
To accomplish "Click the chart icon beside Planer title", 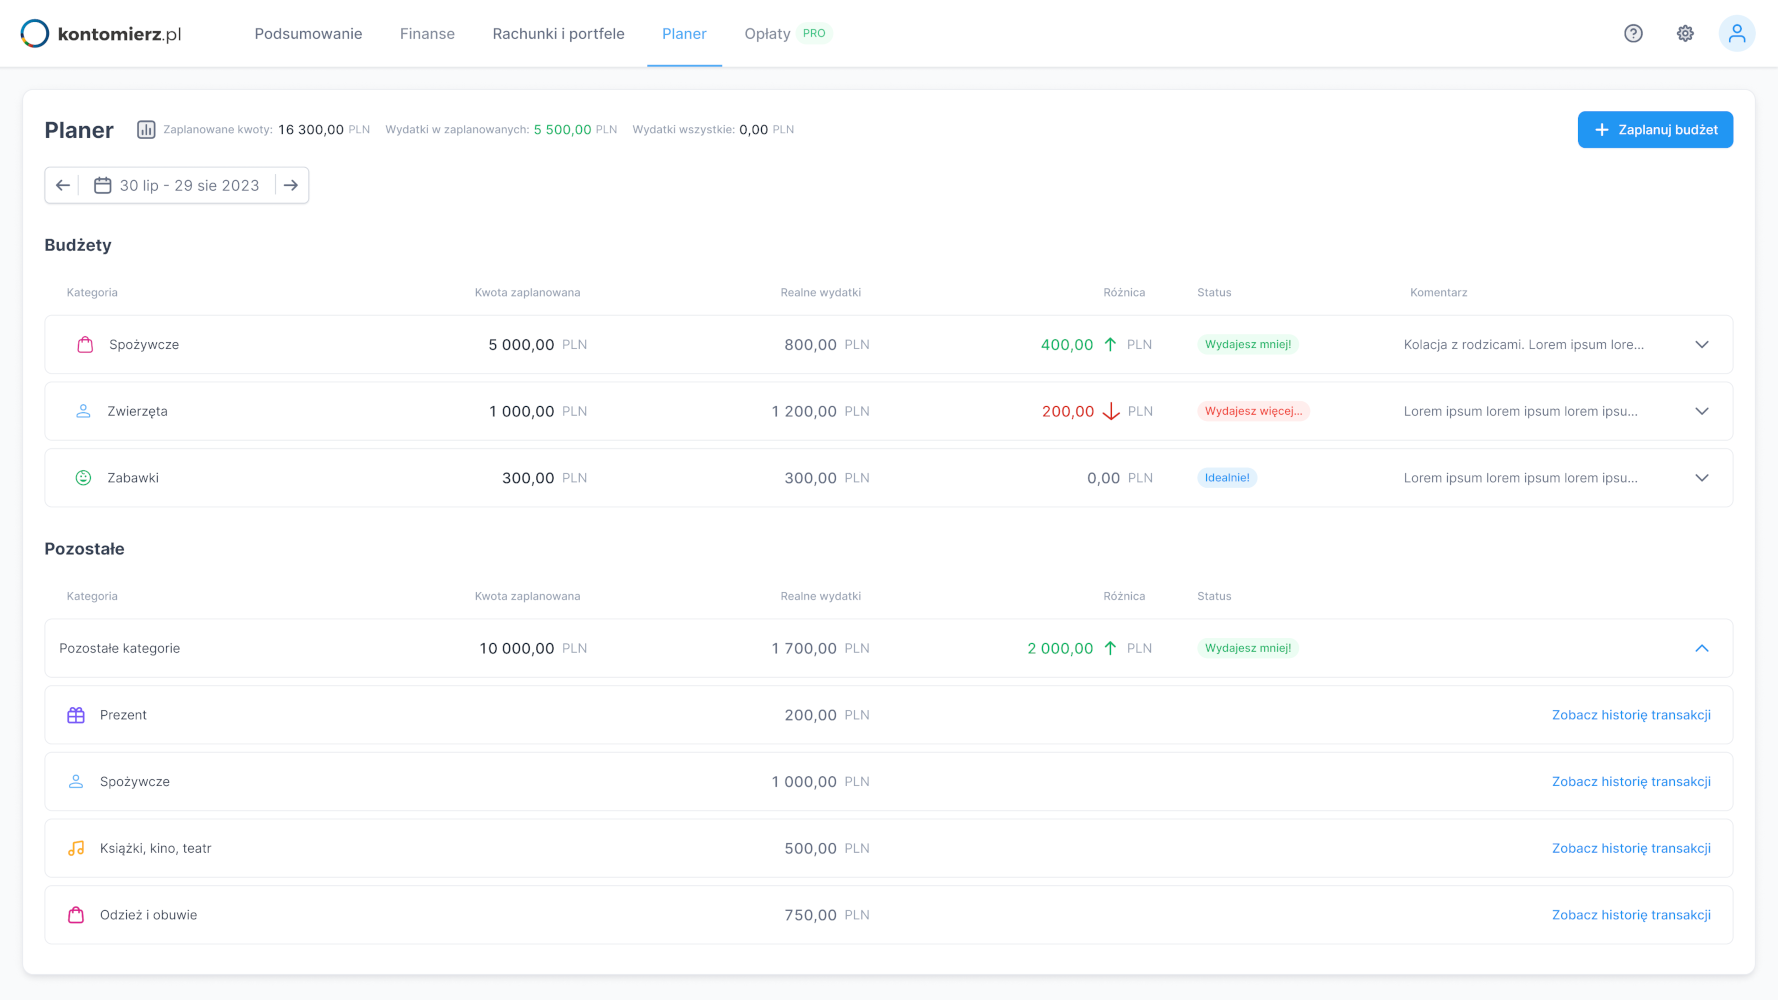I will [x=146, y=130].
